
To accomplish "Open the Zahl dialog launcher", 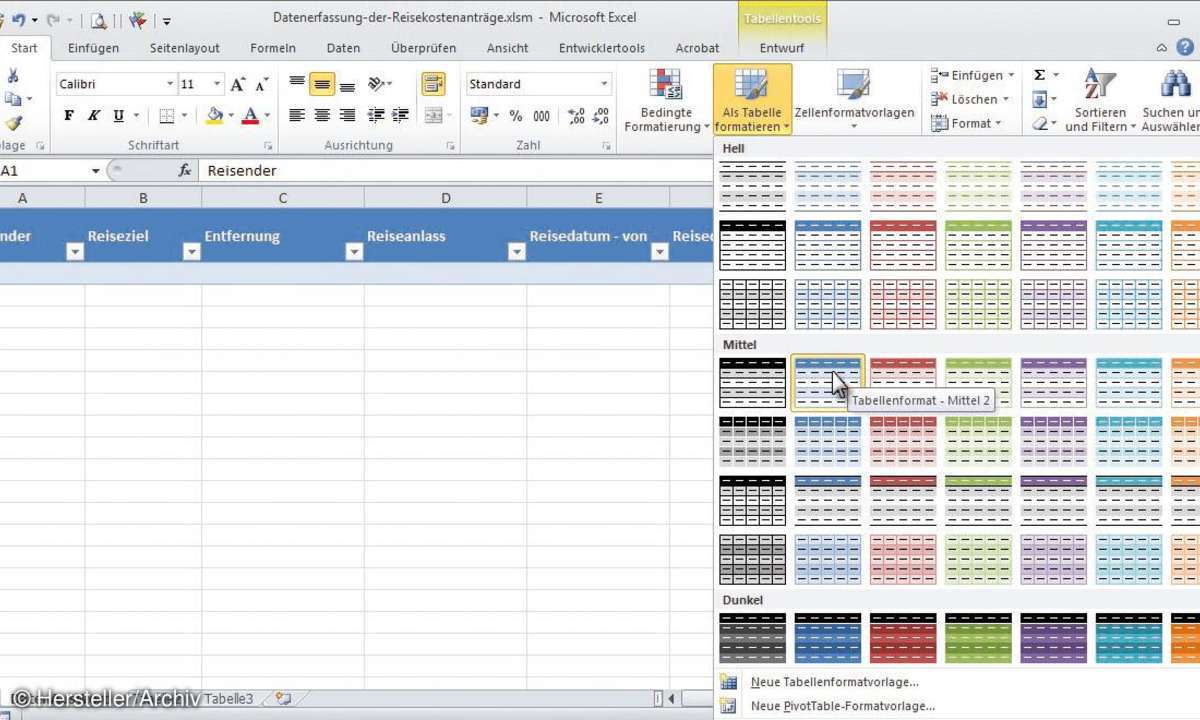I will [606, 146].
